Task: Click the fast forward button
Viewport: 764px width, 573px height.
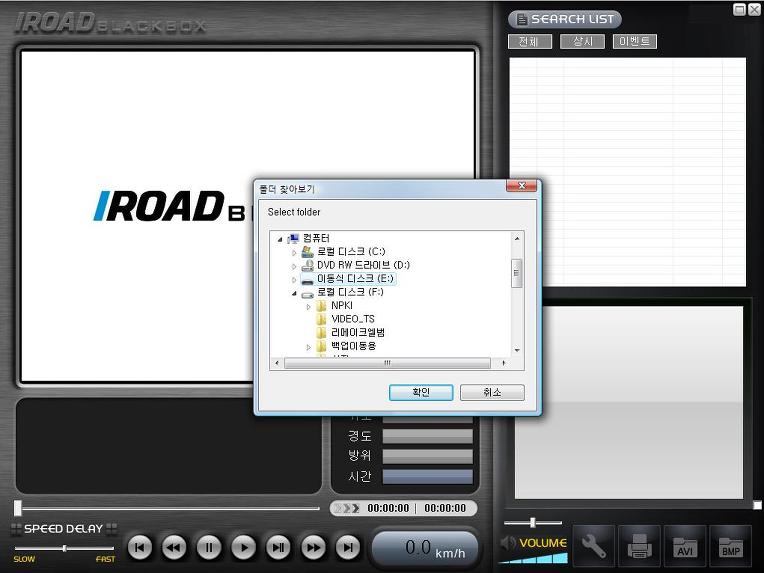Action: pyautogui.click(x=313, y=548)
